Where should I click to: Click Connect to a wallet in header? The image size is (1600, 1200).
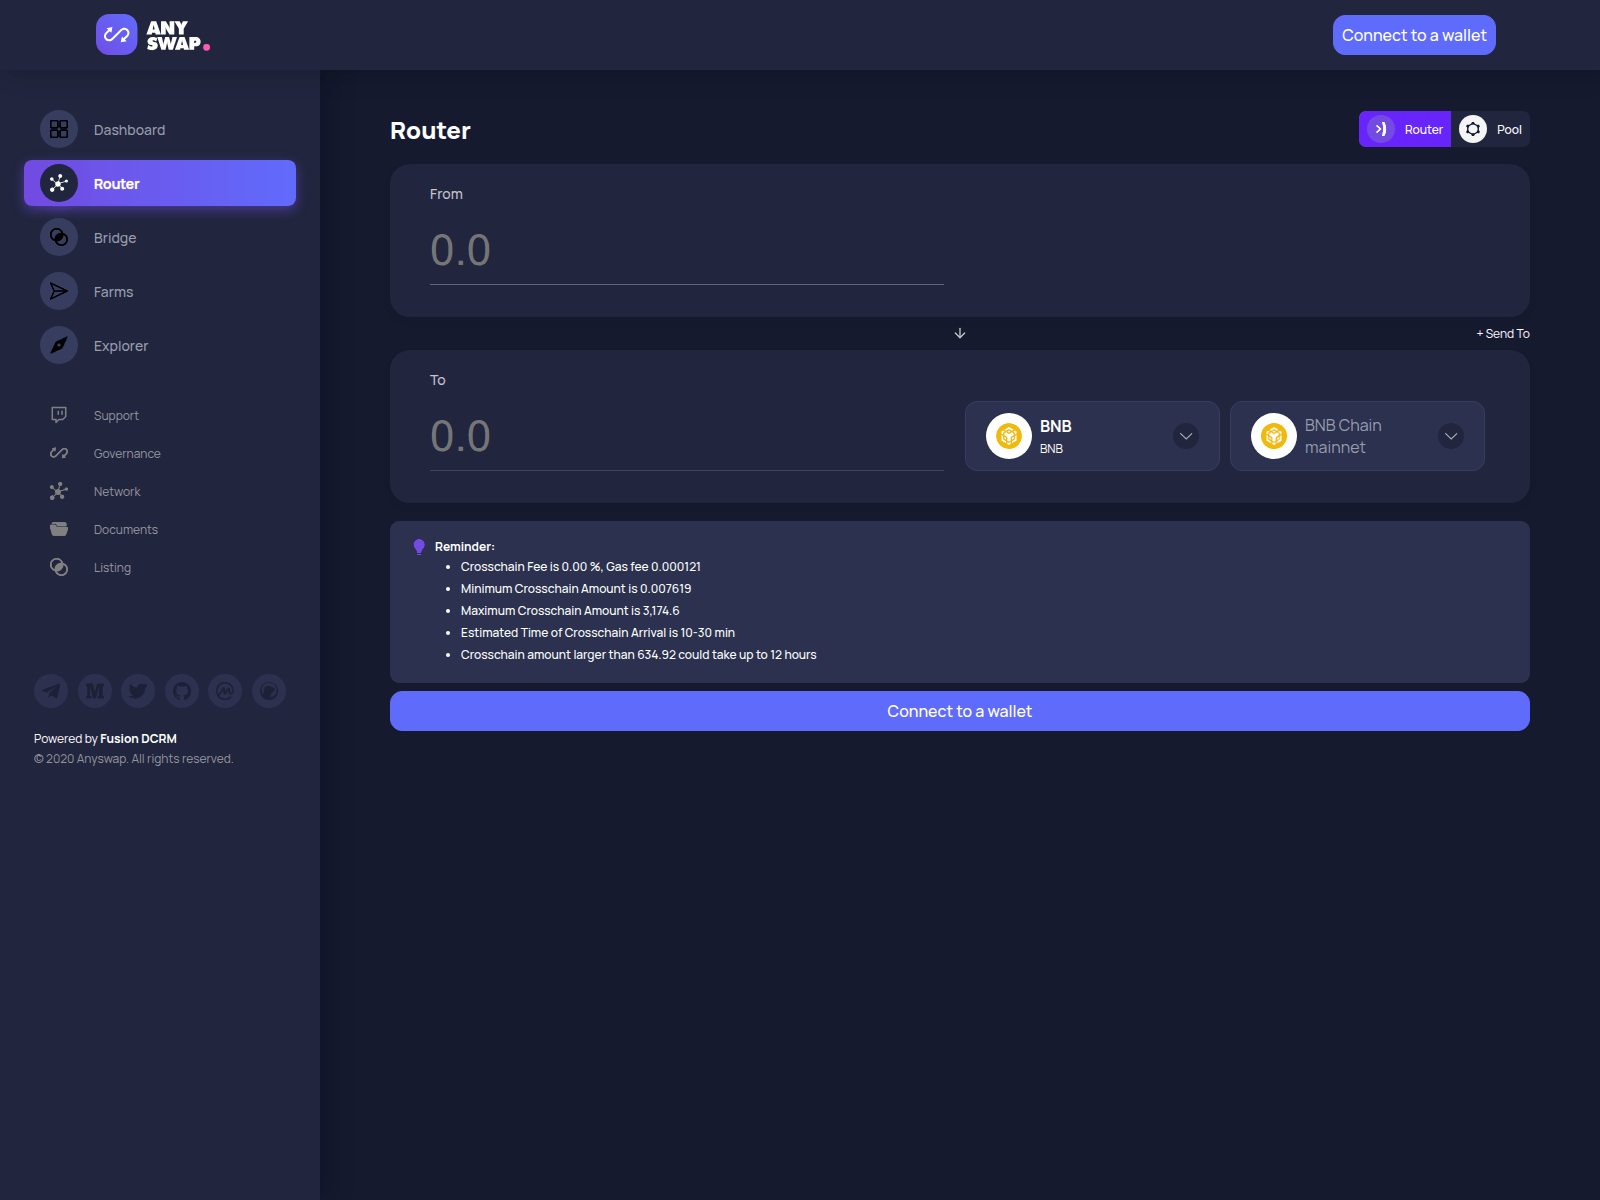pyautogui.click(x=1414, y=35)
